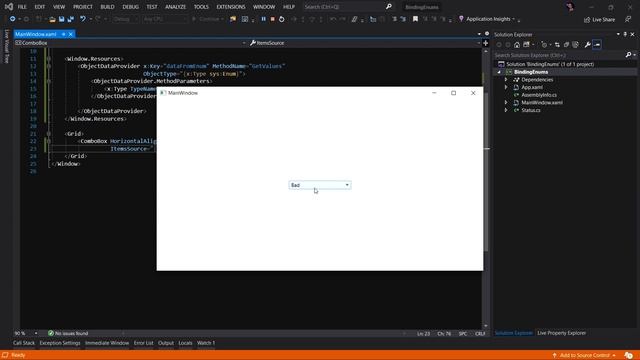Undo the last action icon
The width and height of the screenshot is (640, 360).
click(83, 19)
